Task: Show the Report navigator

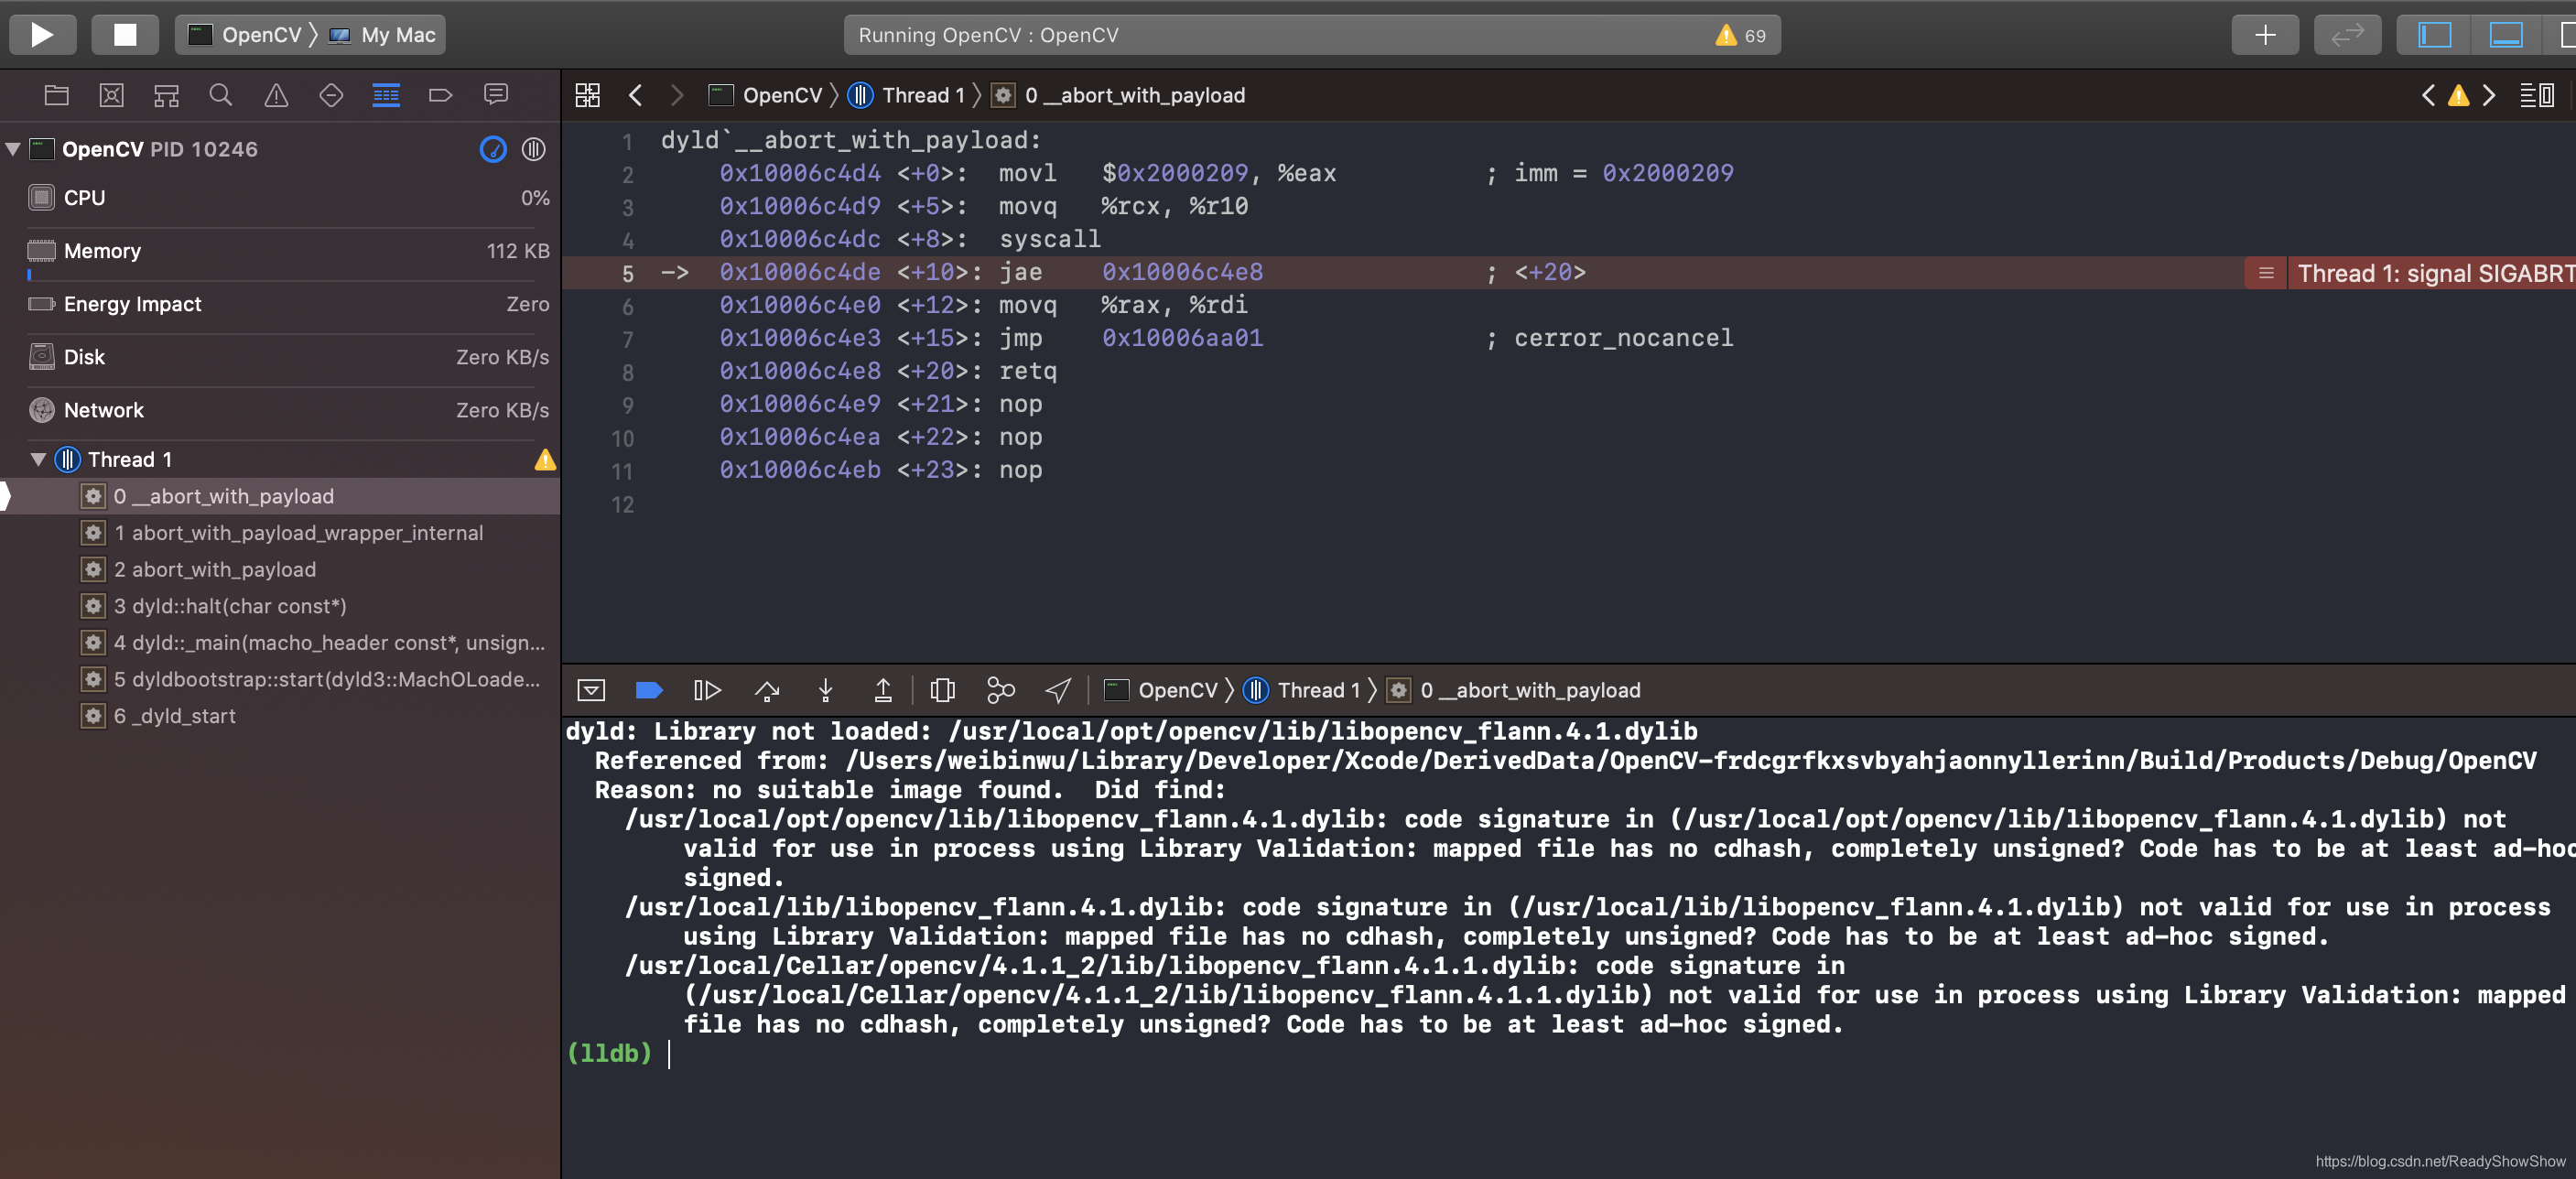Action: point(496,95)
